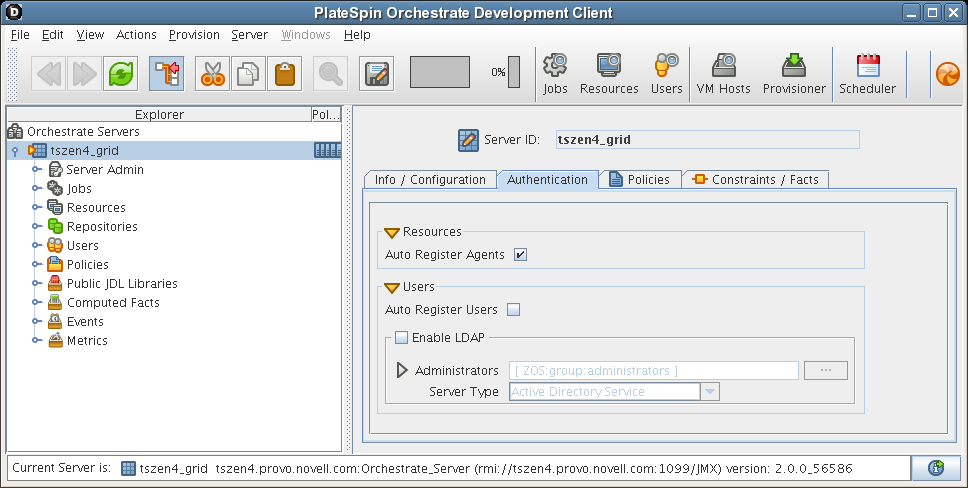Image resolution: width=968 pixels, height=488 pixels.
Task: Select Computed Facts in tree
Action: (114, 303)
